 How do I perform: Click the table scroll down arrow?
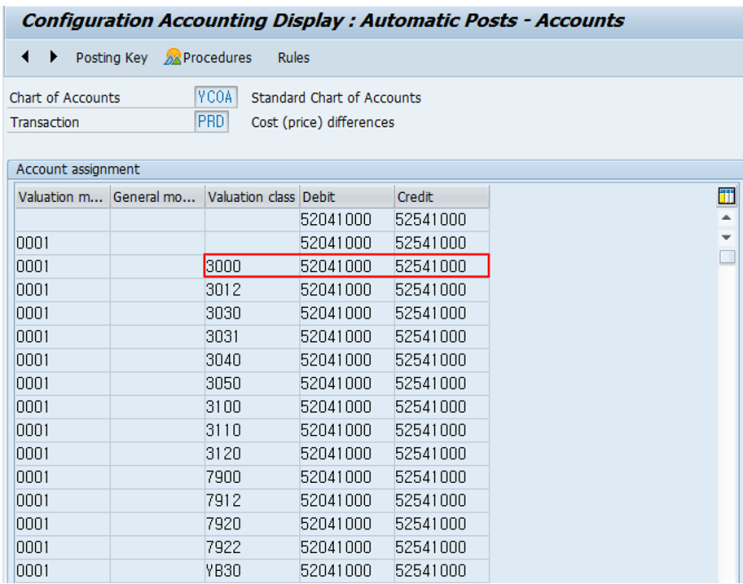726,237
